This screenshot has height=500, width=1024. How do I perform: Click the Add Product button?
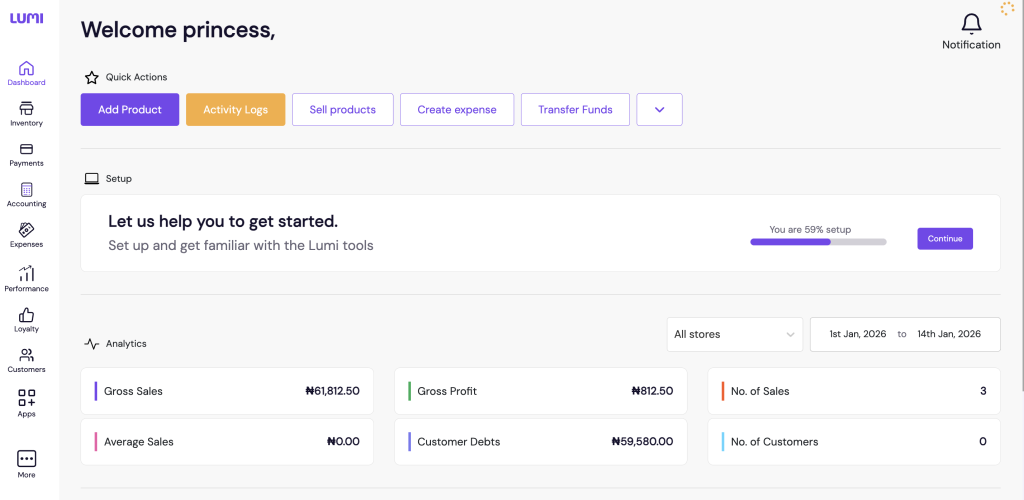pyautogui.click(x=130, y=110)
